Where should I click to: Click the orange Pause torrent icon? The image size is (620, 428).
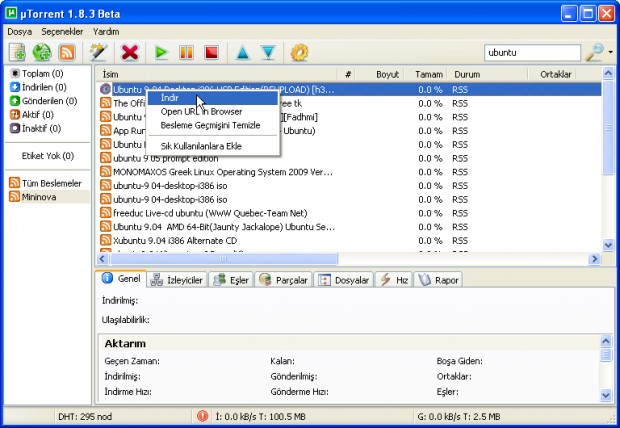click(186, 53)
